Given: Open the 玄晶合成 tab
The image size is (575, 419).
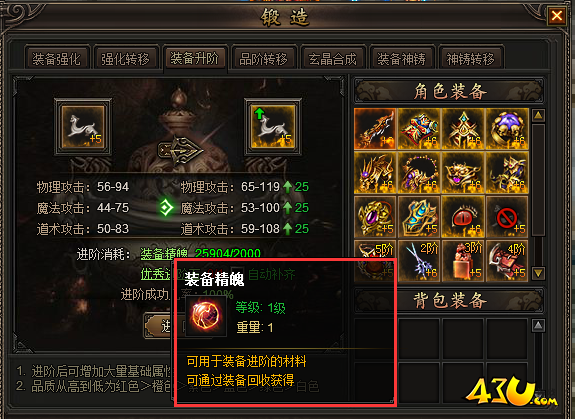Looking at the screenshot, I should tap(333, 58).
